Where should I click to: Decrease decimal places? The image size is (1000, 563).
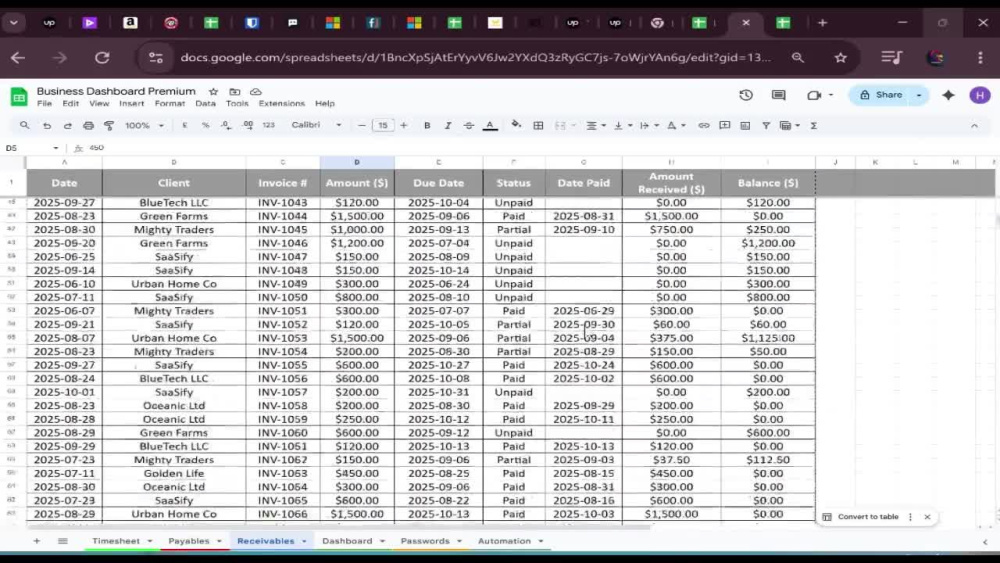pos(226,126)
